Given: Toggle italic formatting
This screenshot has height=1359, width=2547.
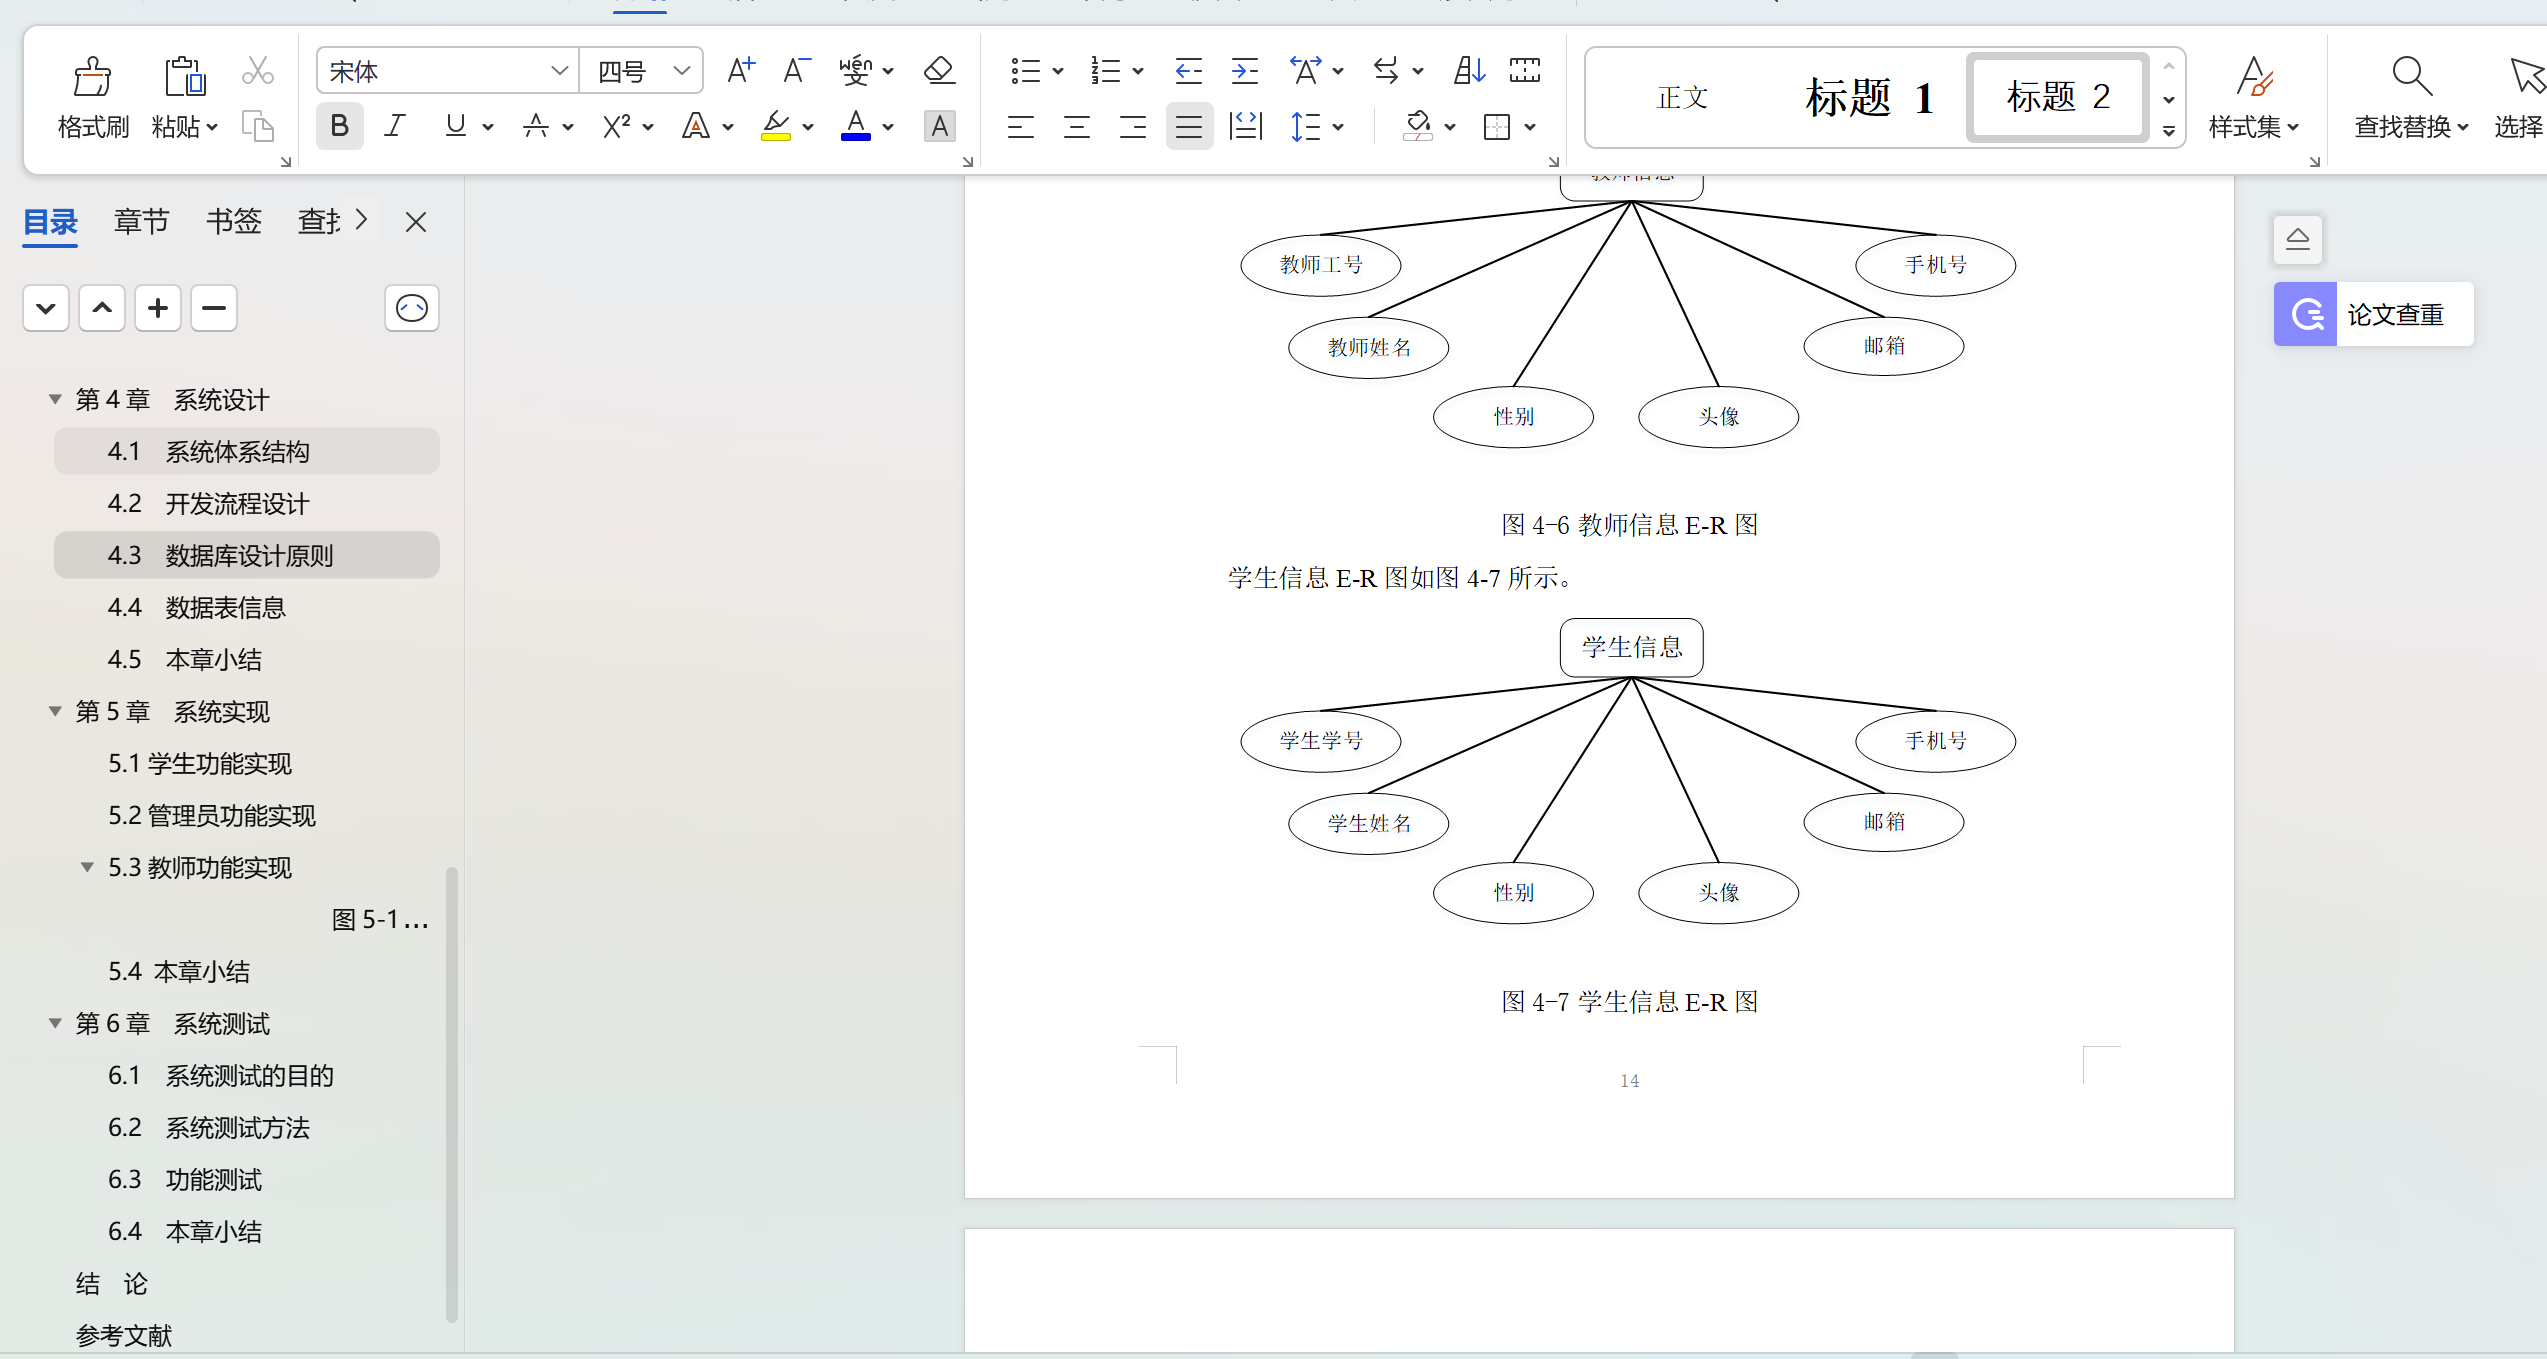Looking at the screenshot, I should tap(395, 126).
